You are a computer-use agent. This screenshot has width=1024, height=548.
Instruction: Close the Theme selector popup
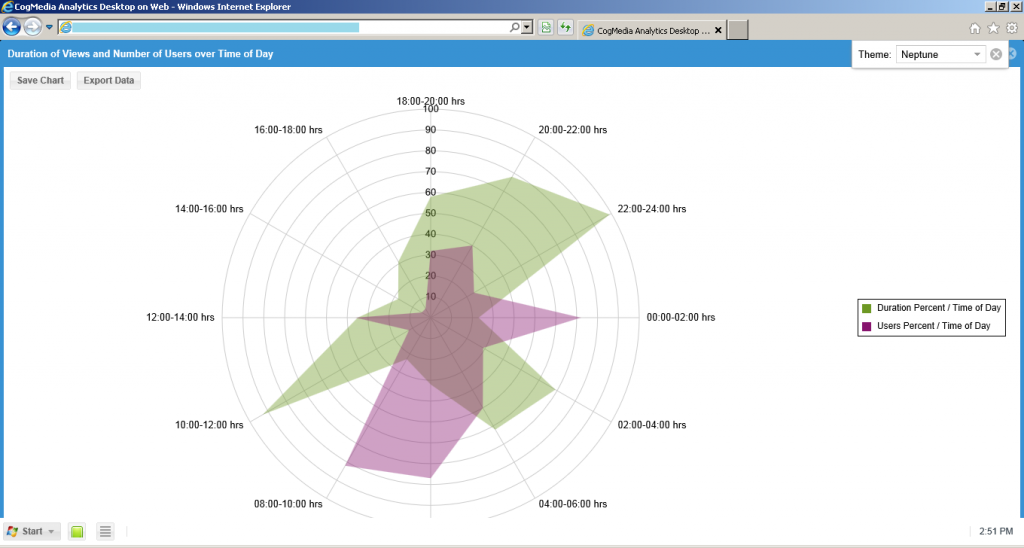(x=996, y=54)
